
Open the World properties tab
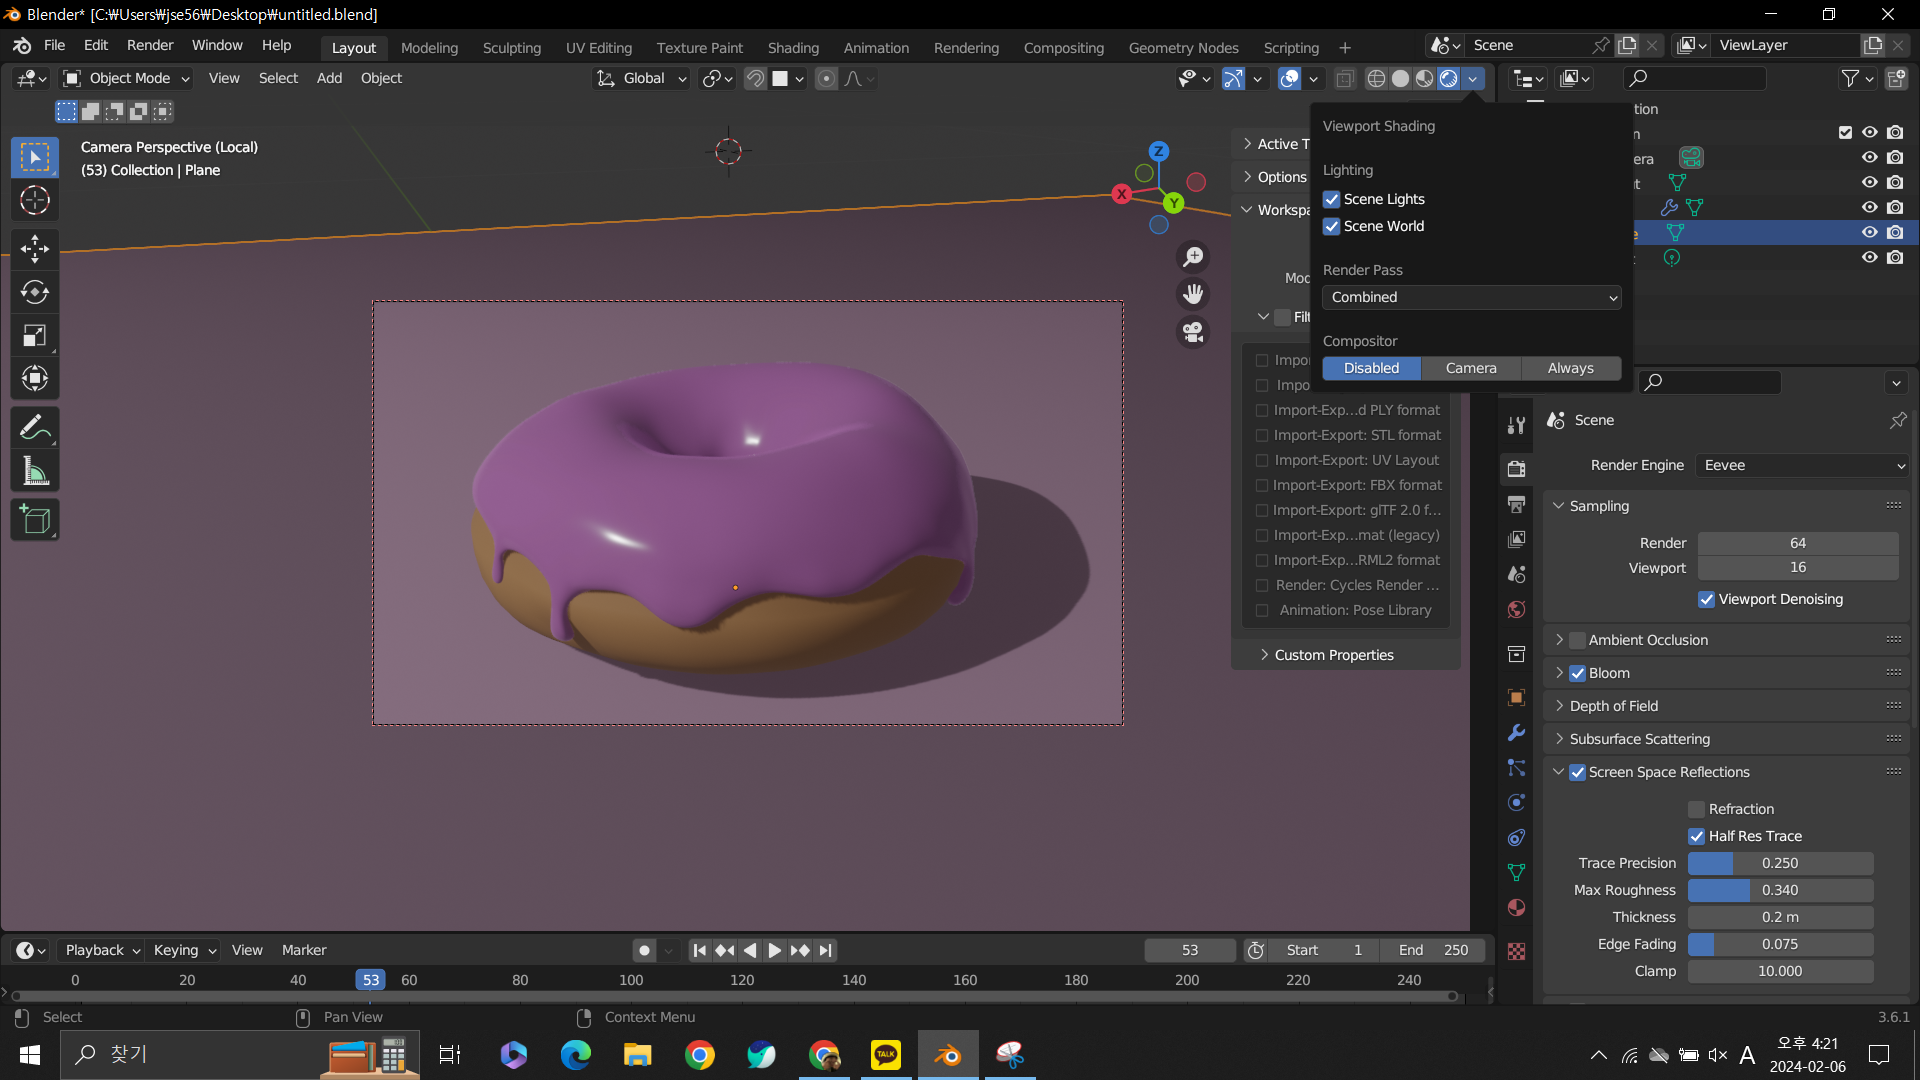(1516, 609)
